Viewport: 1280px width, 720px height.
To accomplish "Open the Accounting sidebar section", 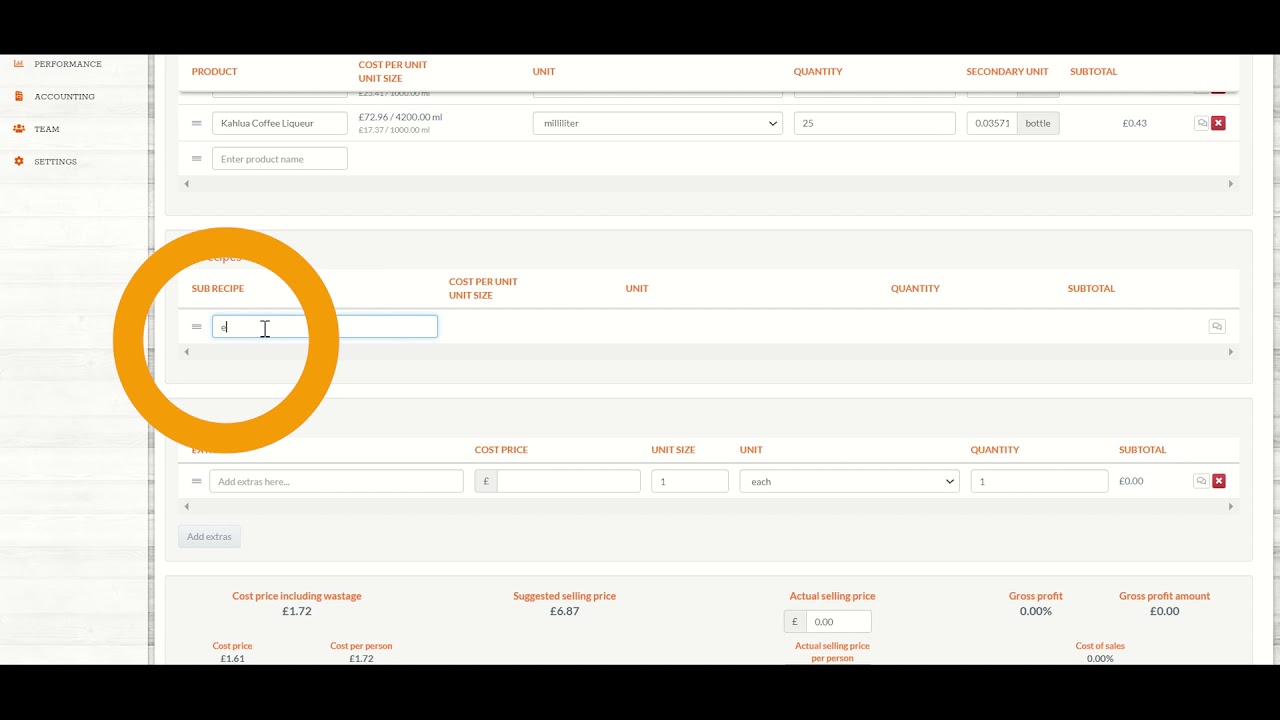I will click(x=64, y=97).
